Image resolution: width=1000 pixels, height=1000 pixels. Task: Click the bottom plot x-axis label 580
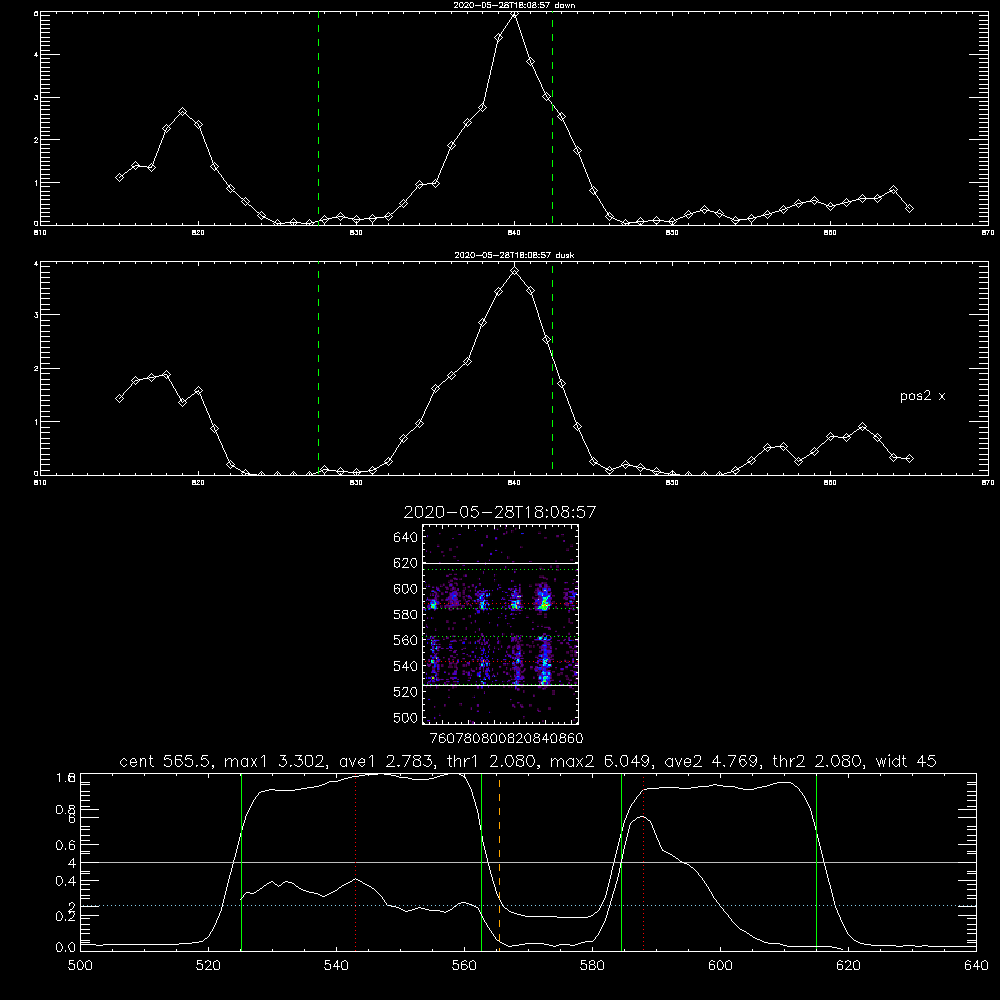(592, 966)
